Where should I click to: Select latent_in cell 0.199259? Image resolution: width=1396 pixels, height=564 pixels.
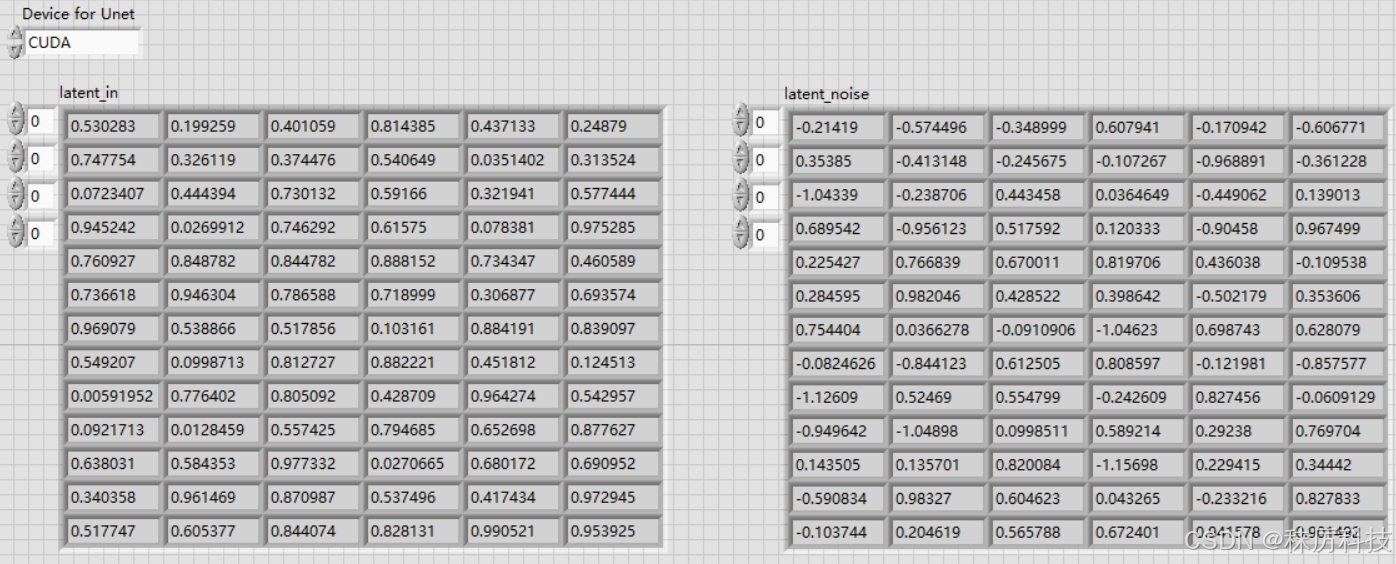tap(213, 126)
